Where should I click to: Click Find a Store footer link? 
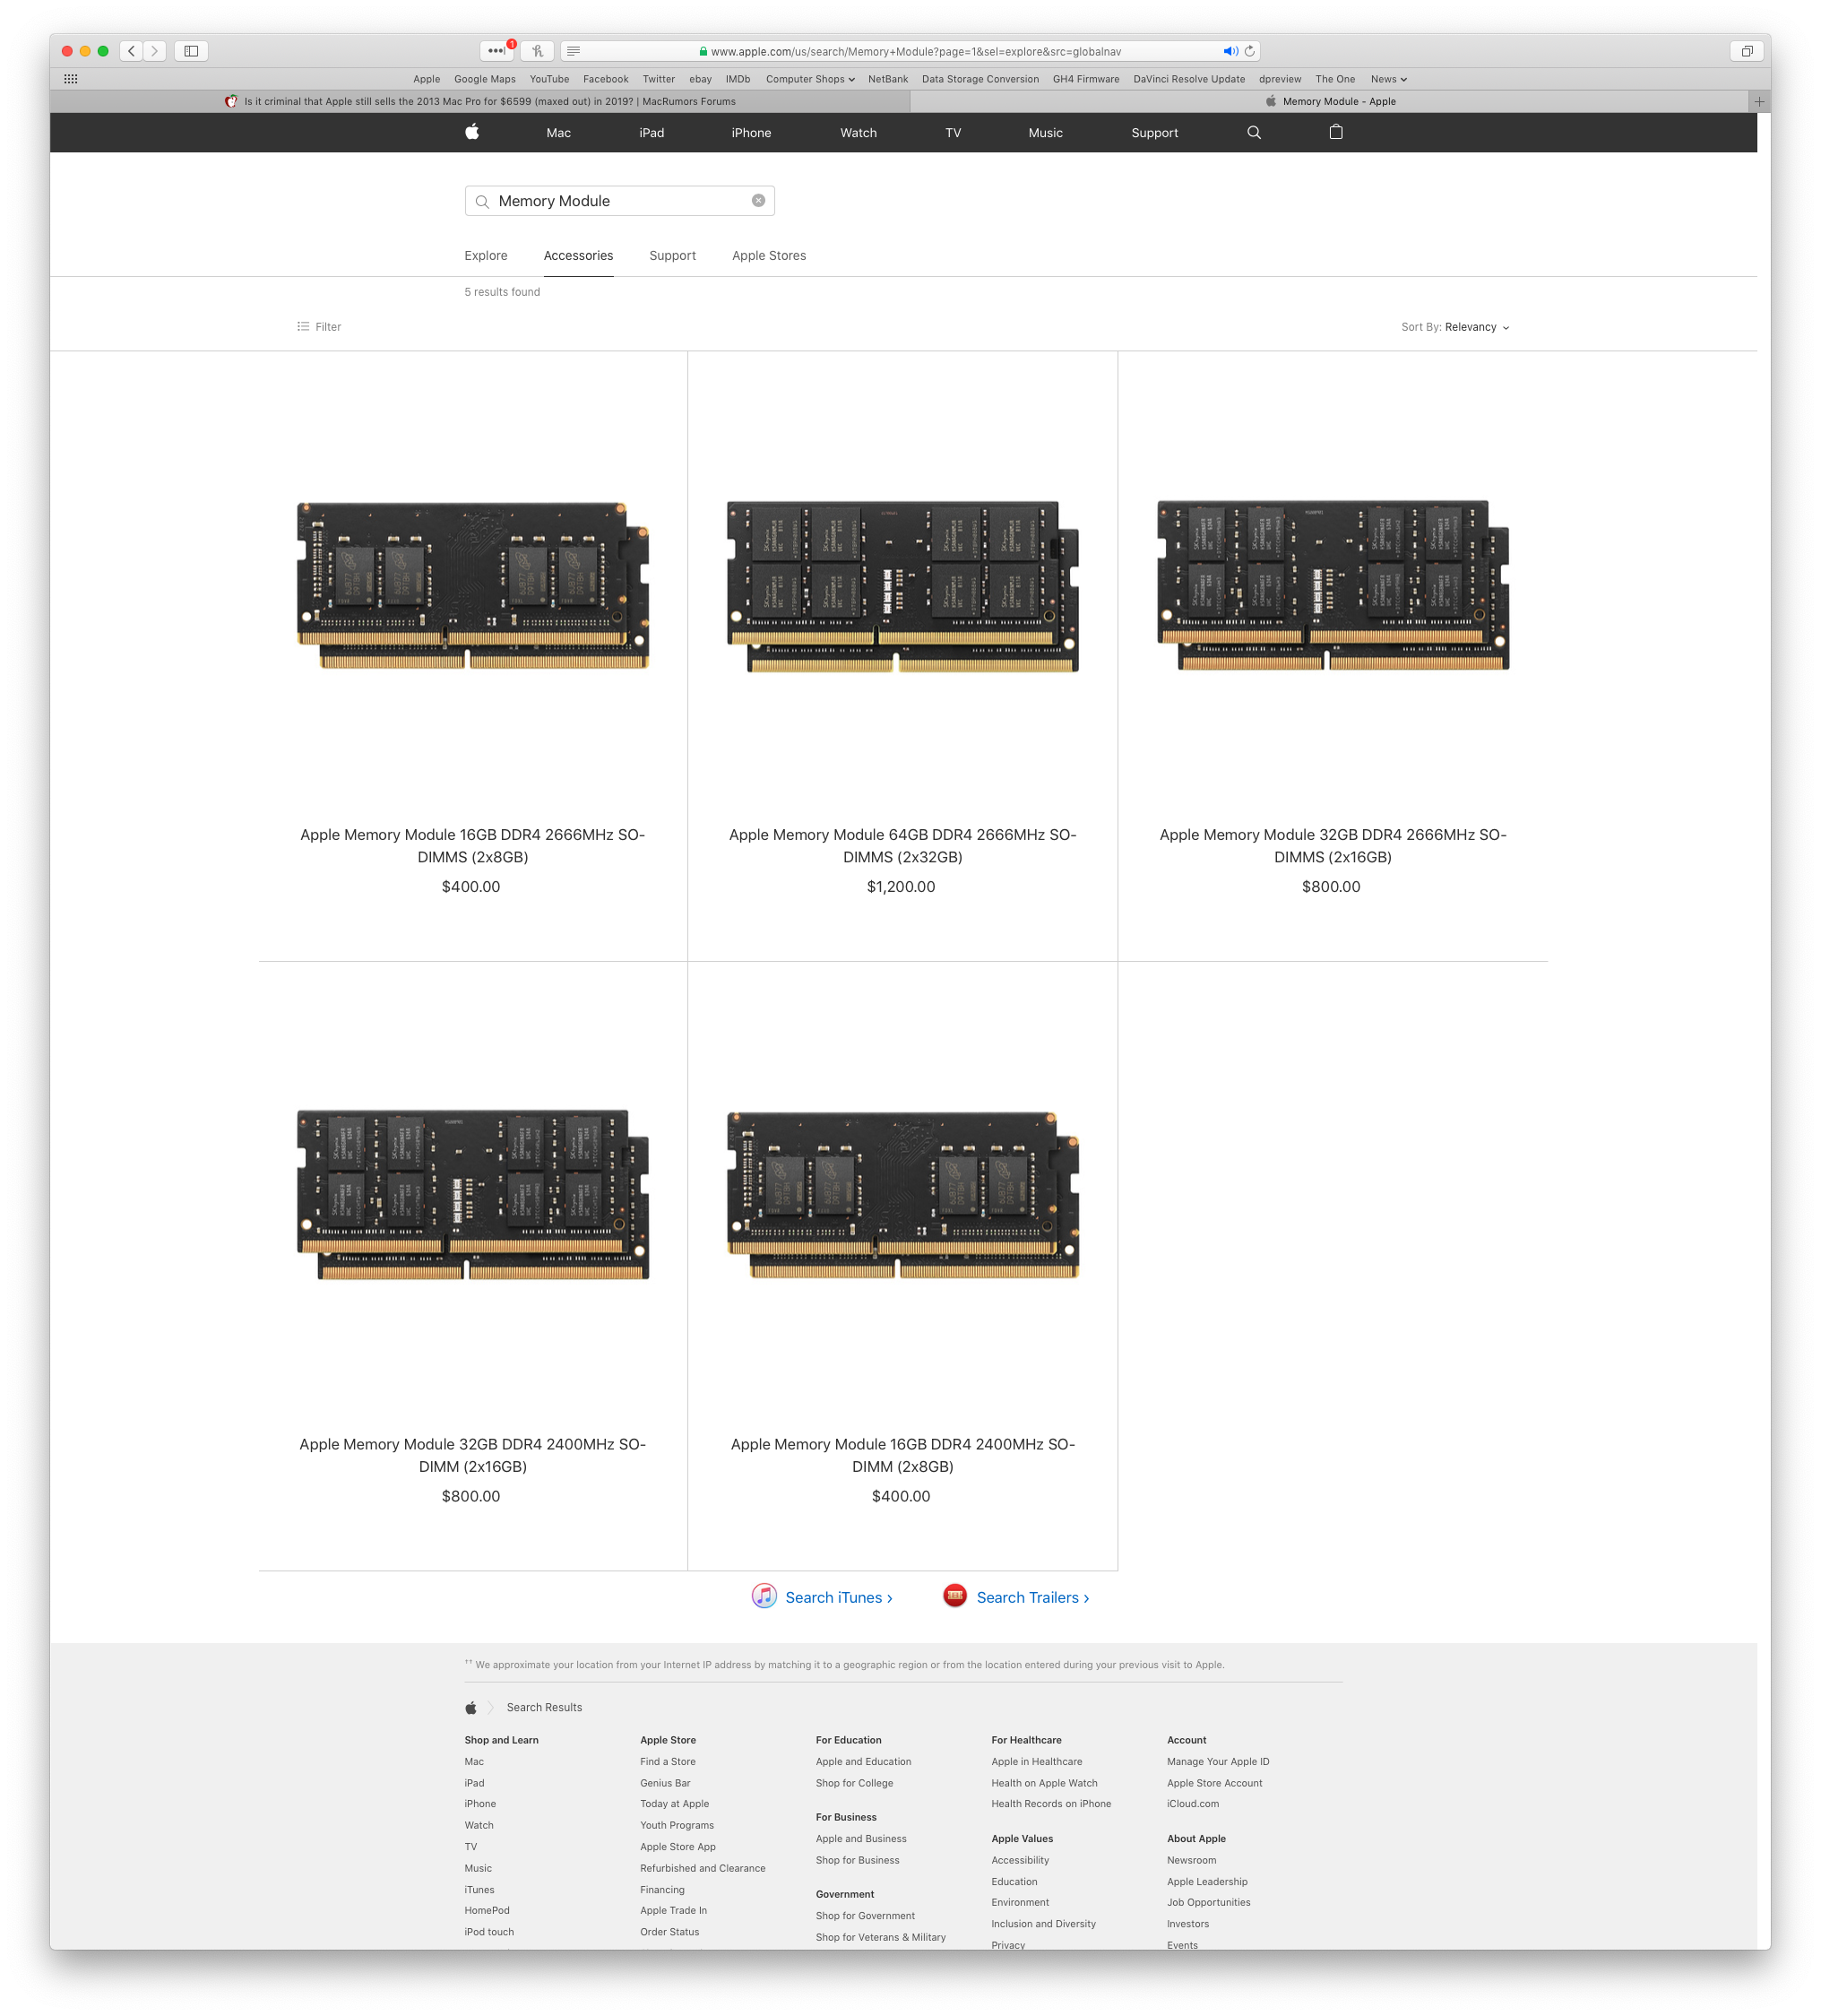pyautogui.click(x=668, y=1761)
